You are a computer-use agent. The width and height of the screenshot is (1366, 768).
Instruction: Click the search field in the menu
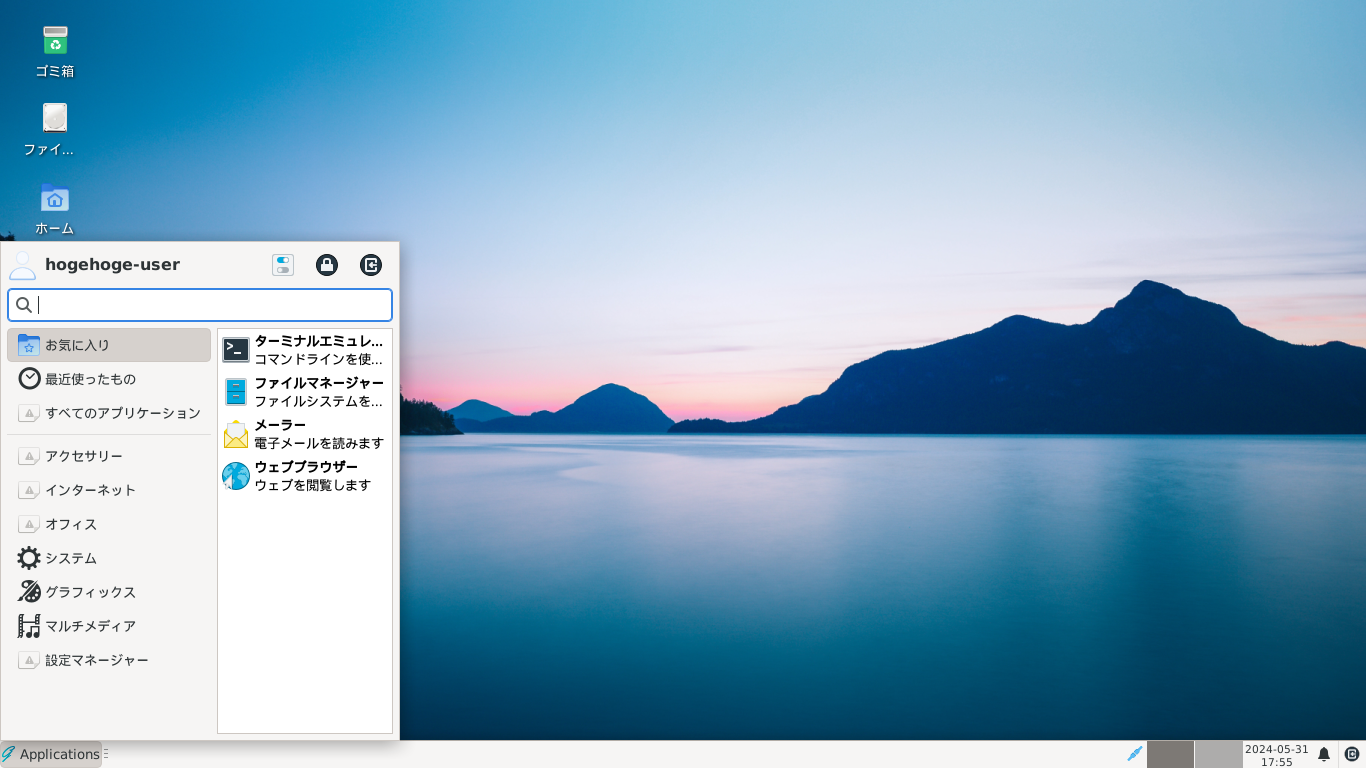point(200,305)
